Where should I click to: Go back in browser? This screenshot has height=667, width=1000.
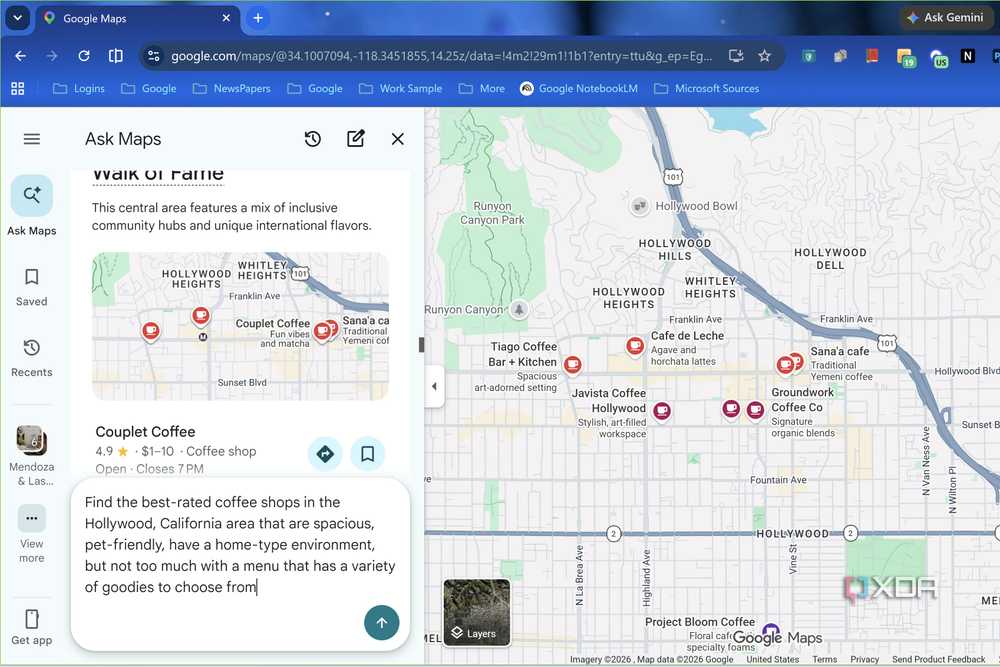click(x=20, y=56)
